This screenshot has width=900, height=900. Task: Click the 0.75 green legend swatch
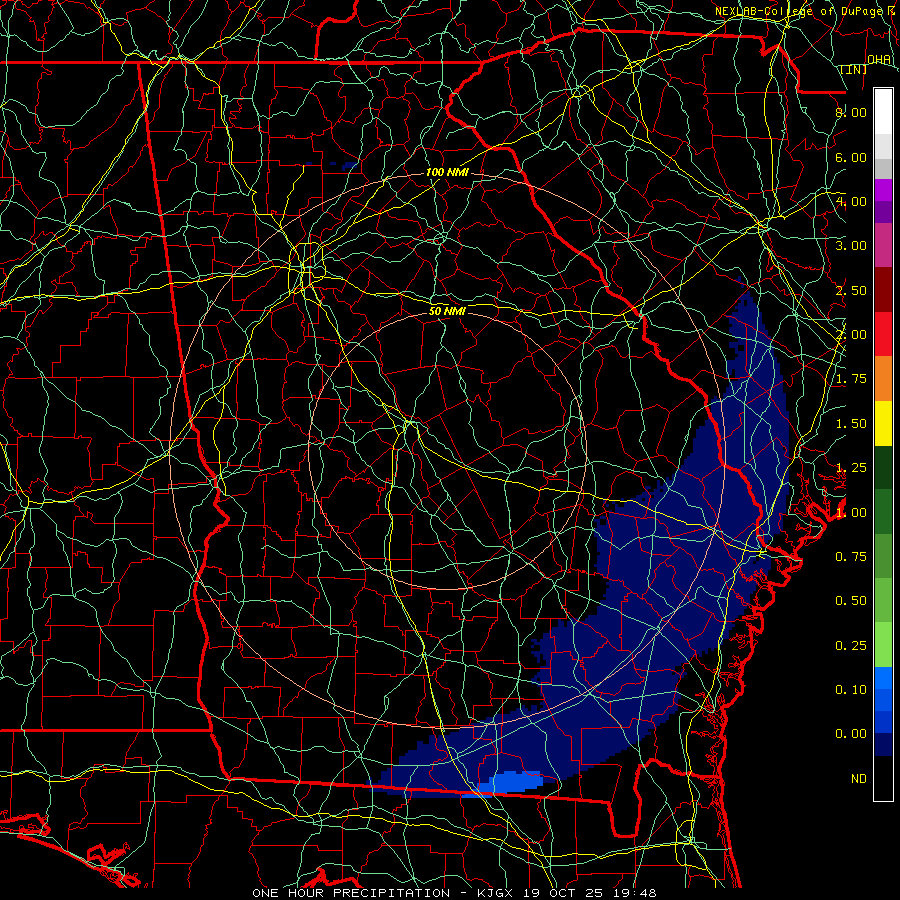pyautogui.click(x=883, y=556)
